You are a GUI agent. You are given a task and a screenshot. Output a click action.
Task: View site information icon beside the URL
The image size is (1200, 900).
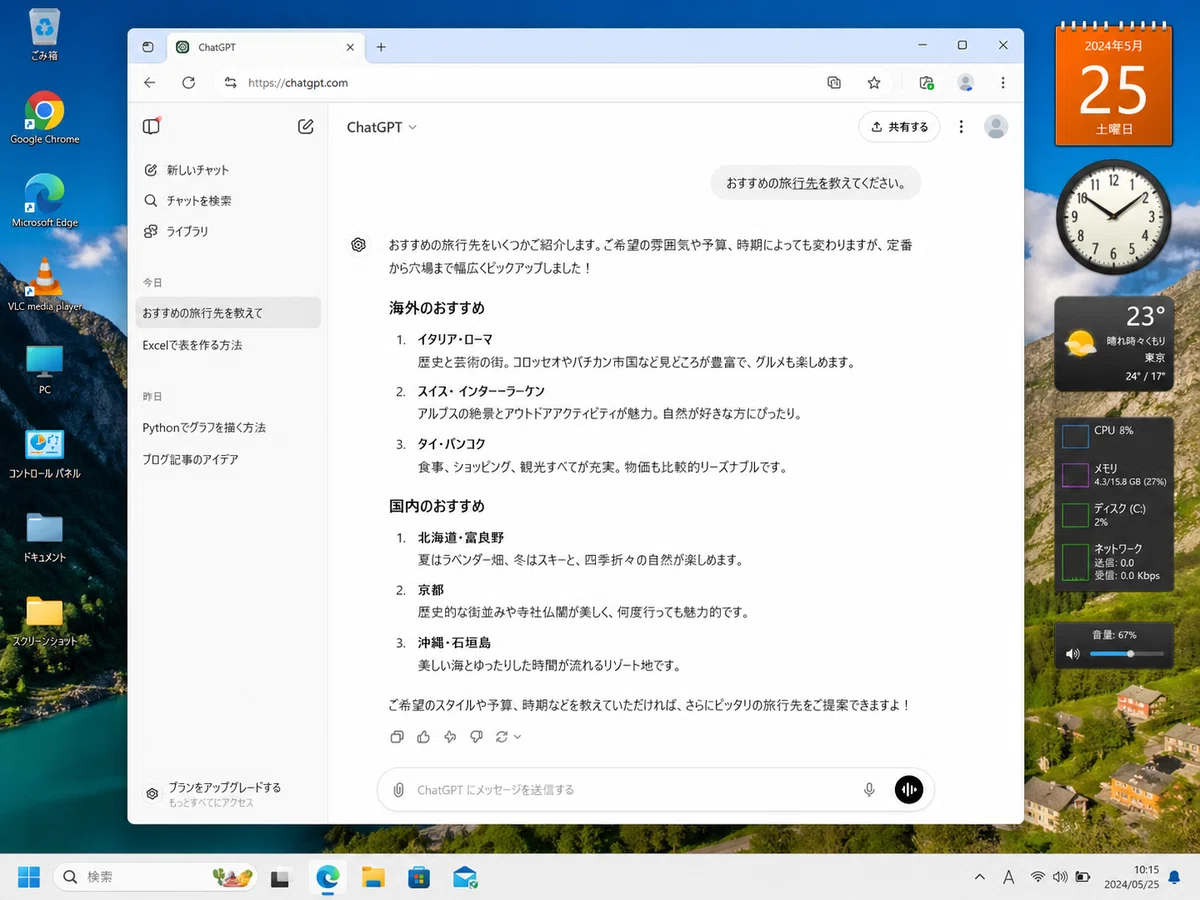pos(230,83)
